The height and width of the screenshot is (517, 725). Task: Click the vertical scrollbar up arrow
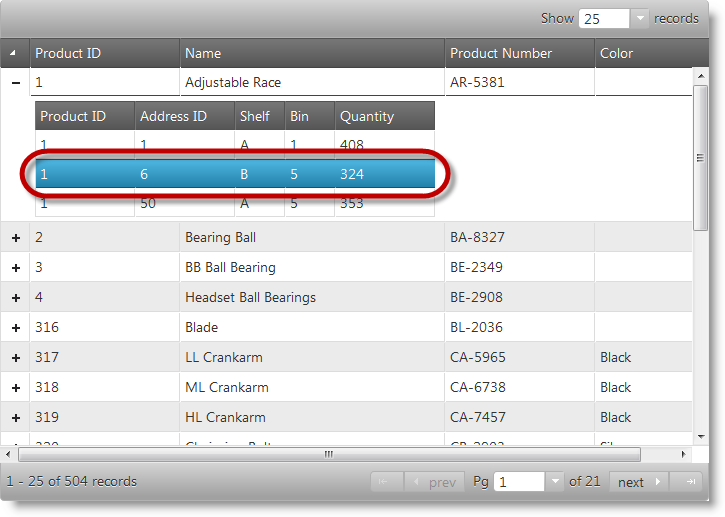click(700, 76)
